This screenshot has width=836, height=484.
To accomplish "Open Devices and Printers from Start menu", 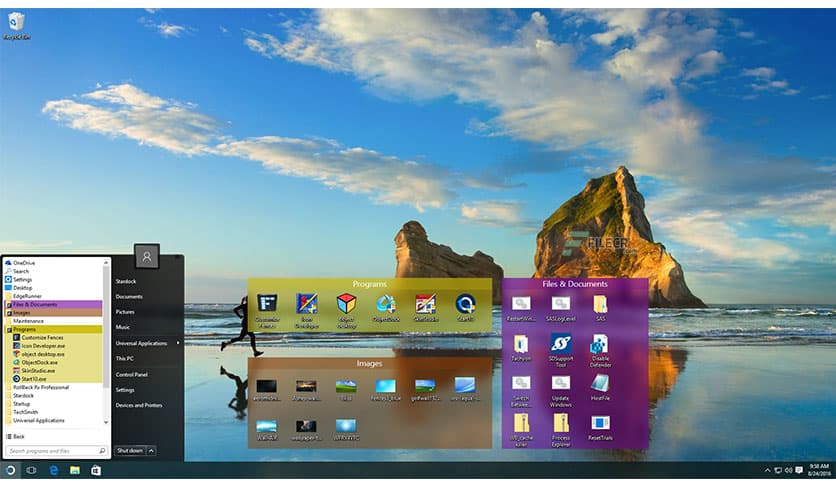I will 139,405.
